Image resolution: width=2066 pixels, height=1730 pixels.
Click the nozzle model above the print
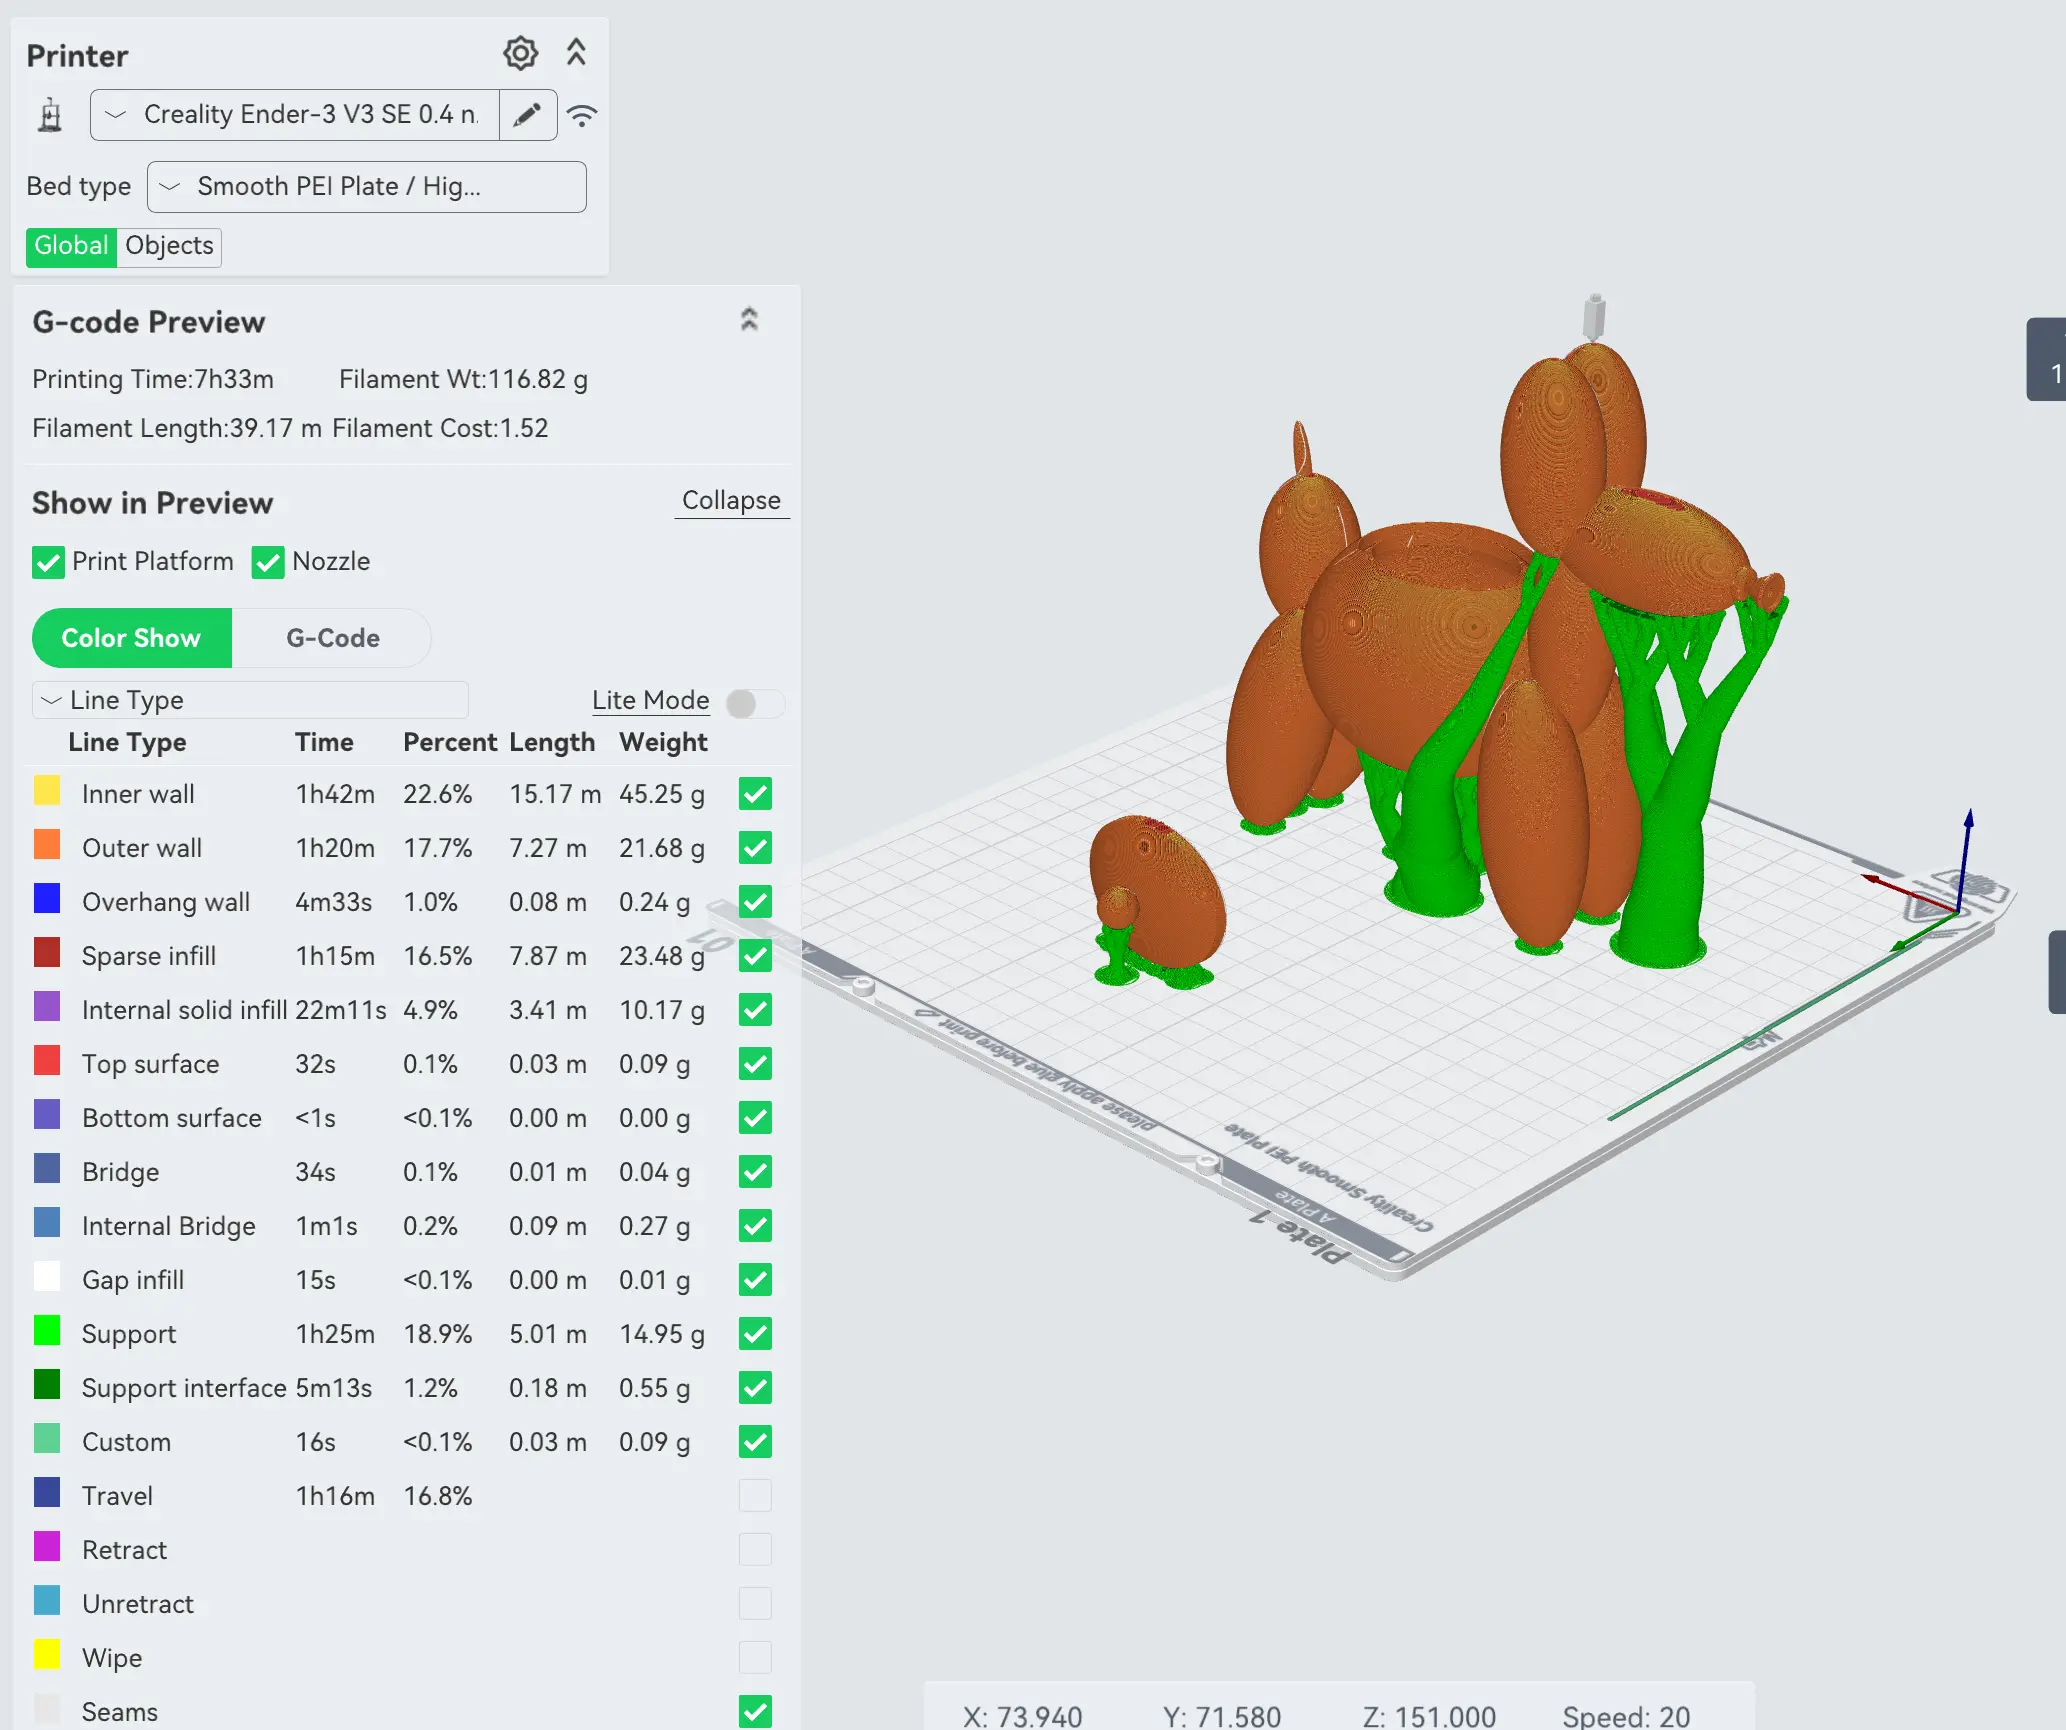1594,318
